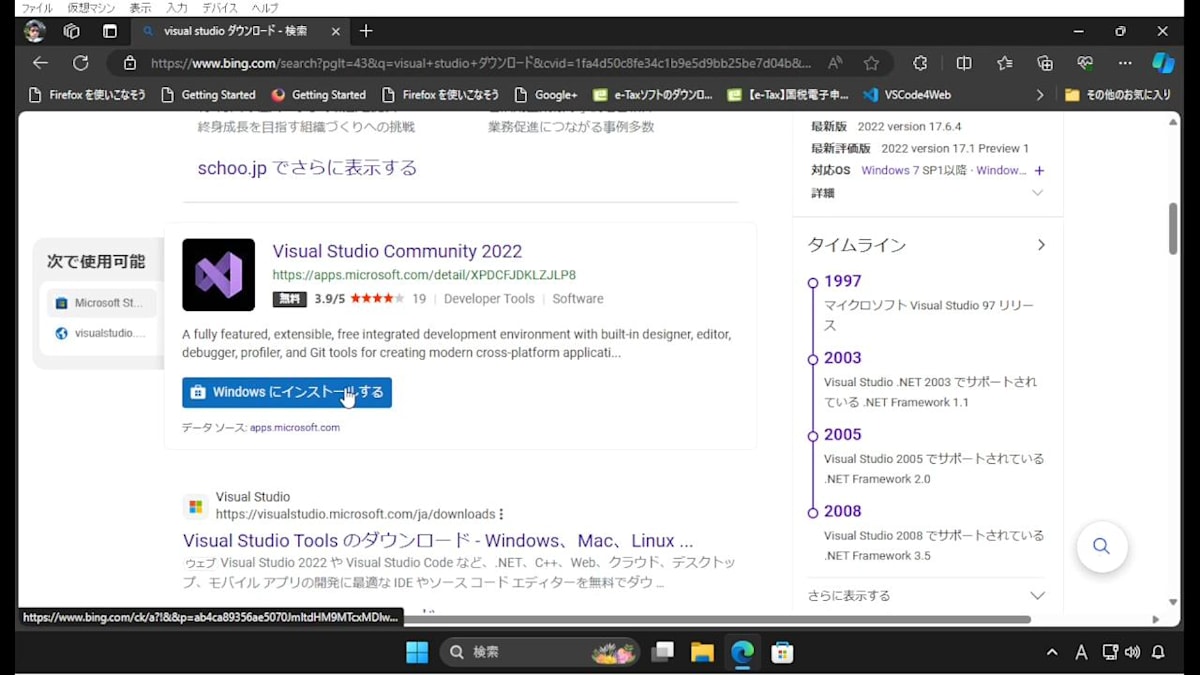Open the Copilot sidebar
The width and height of the screenshot is (1200, 675).
[x=1163, y=63]
